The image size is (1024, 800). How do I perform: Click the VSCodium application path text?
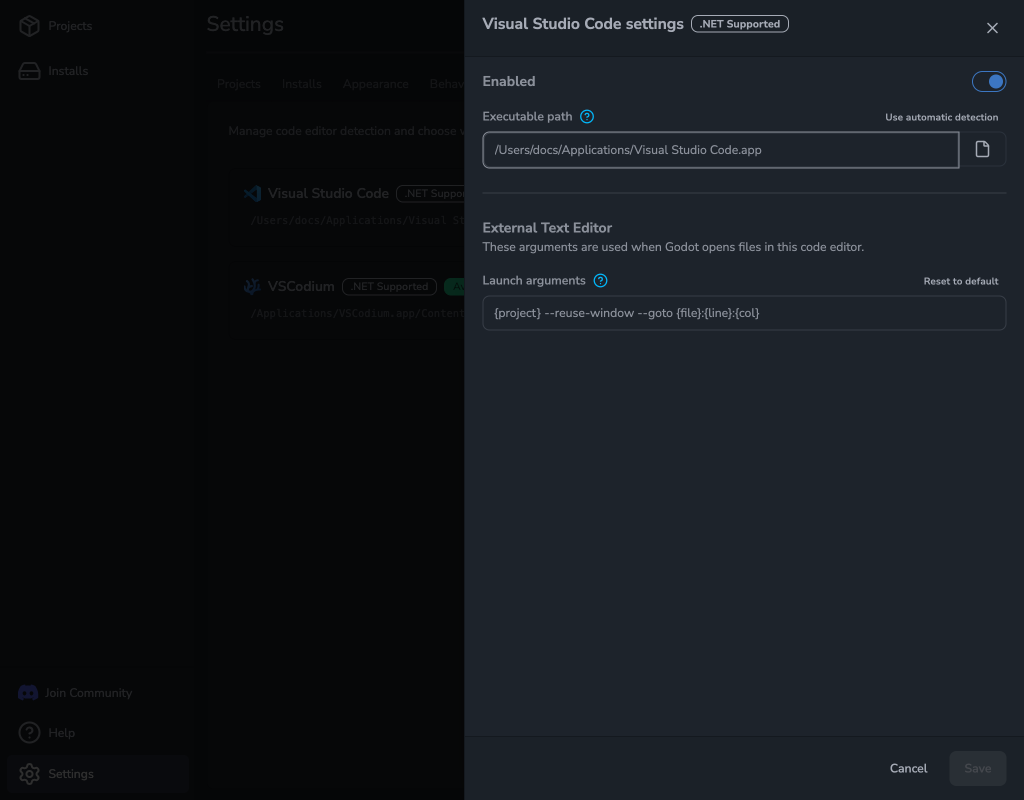[357, 313]
